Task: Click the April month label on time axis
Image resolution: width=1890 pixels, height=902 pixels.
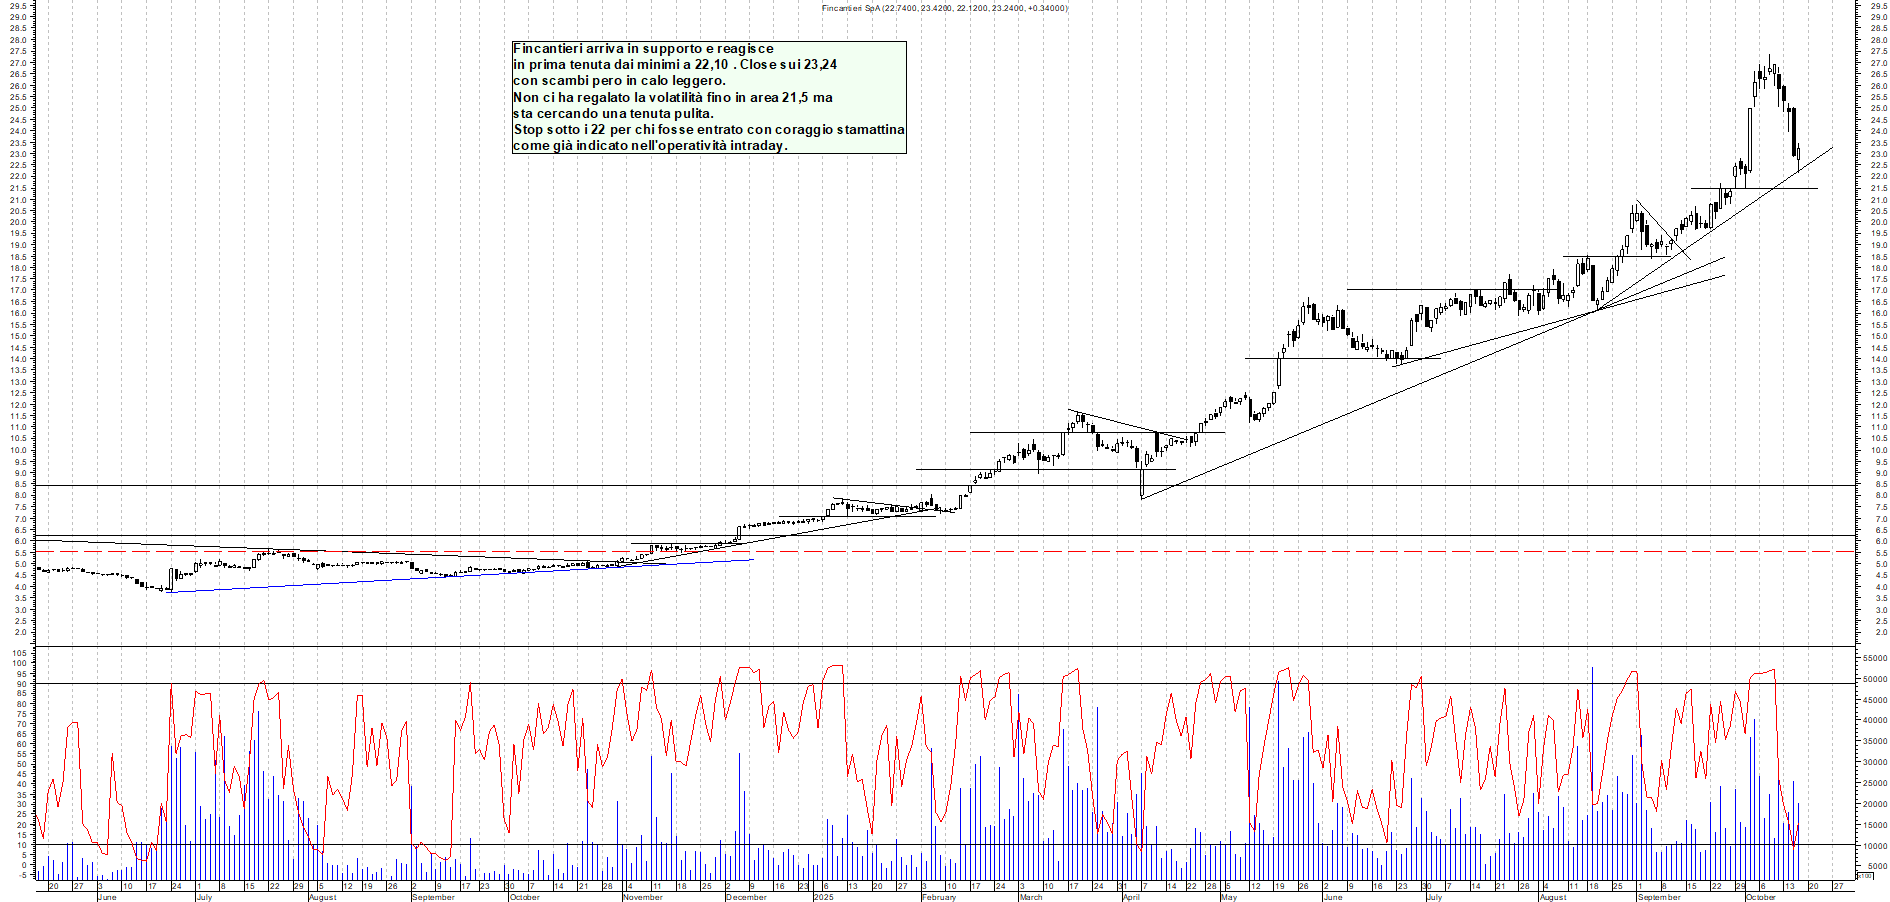Action: (x=1130, y=897)
